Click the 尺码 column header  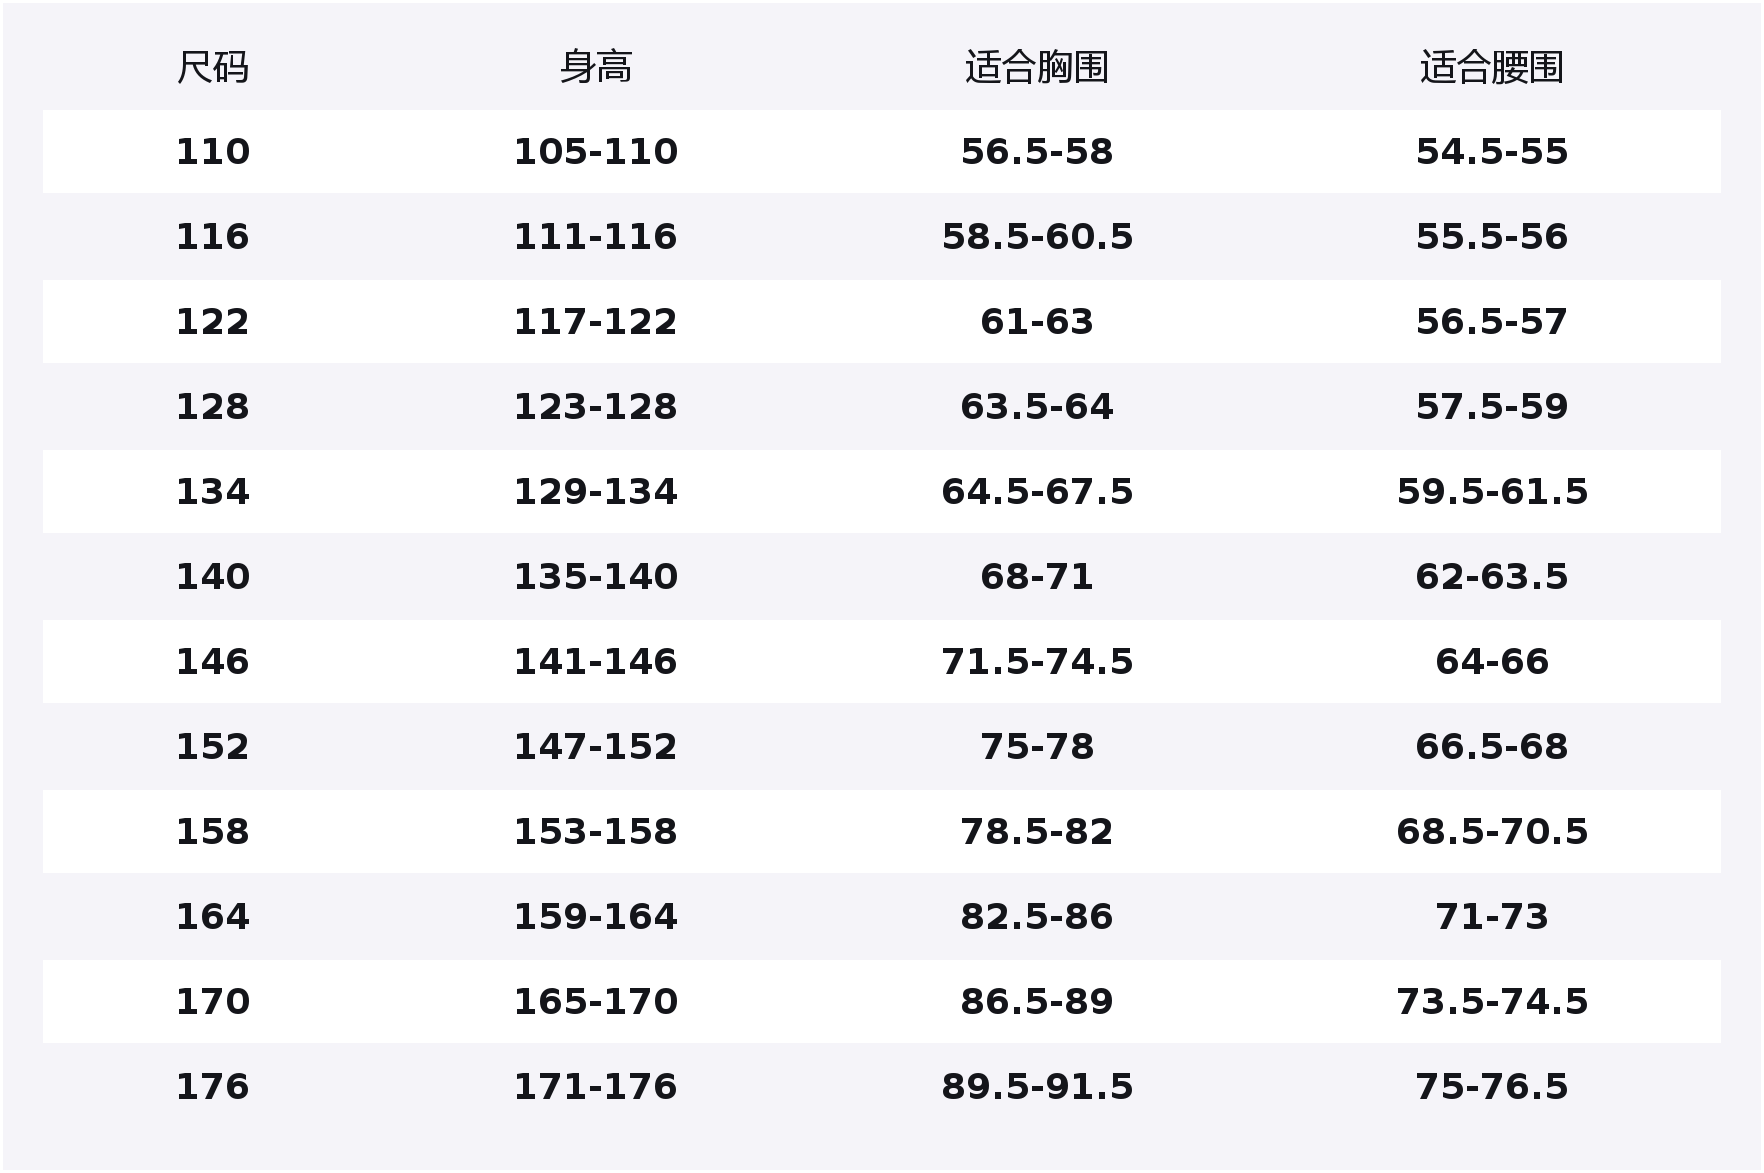click(212, 68)
